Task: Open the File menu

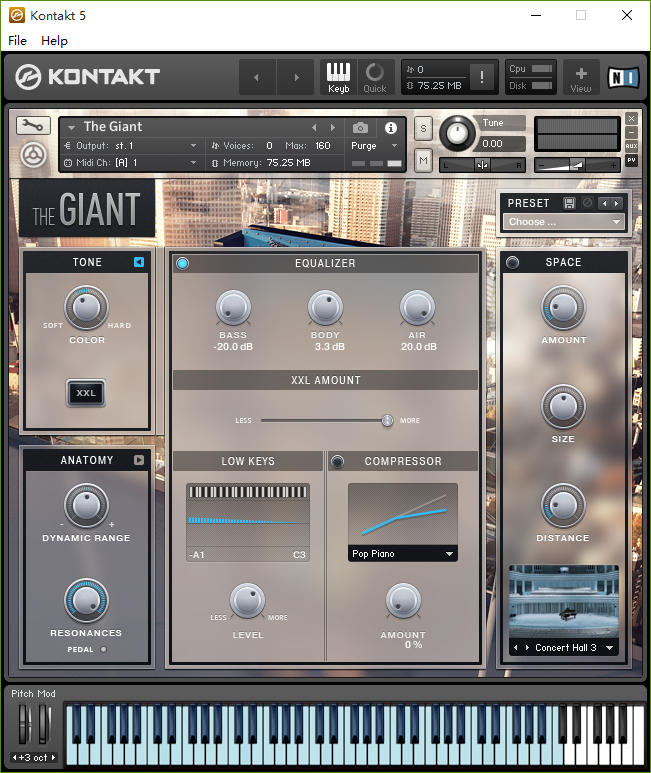Action: pyautogui.click(x=17, y=40)
